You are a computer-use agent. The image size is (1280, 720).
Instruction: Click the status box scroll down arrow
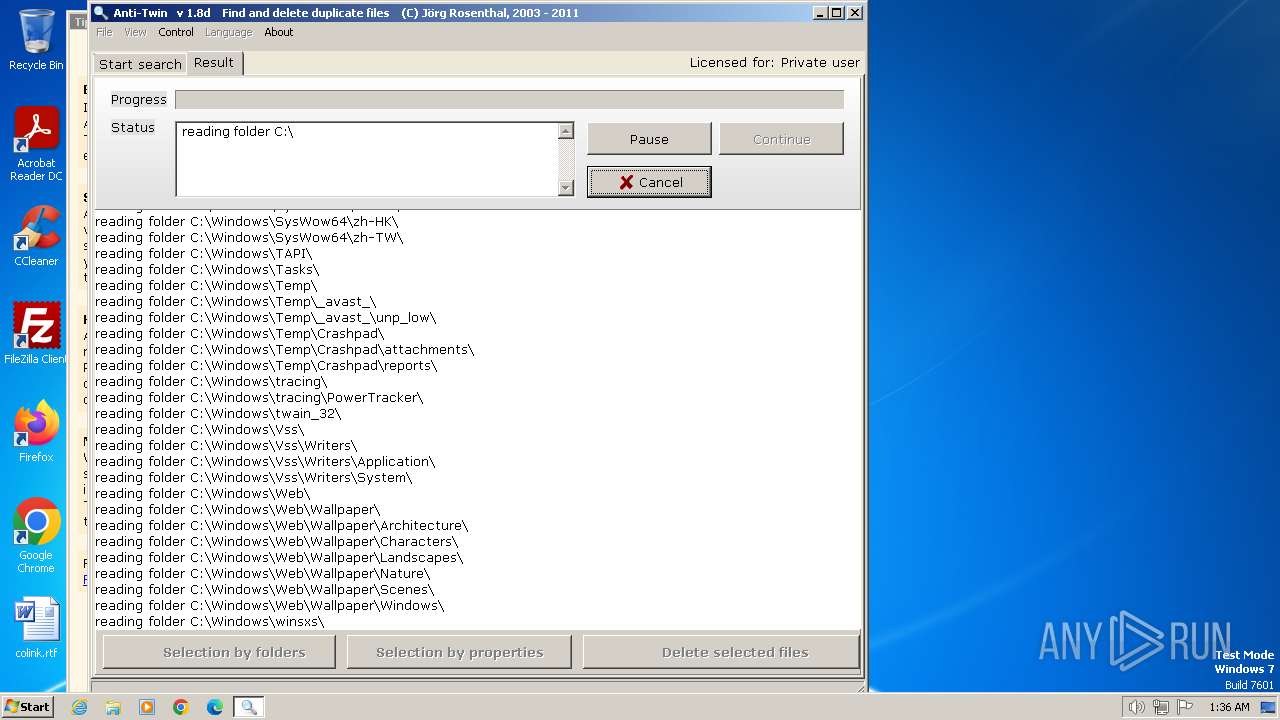[x=566, y=187]
